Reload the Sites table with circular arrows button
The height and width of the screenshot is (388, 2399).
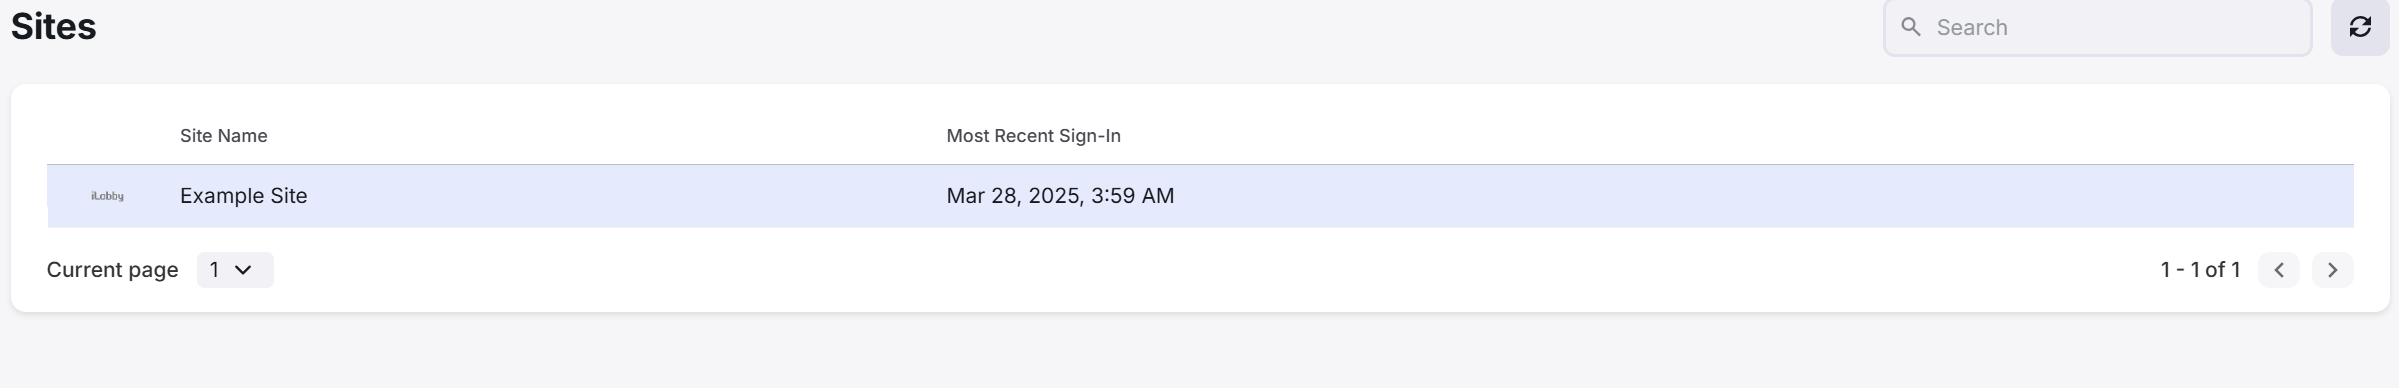click(x=2360, y=27)
